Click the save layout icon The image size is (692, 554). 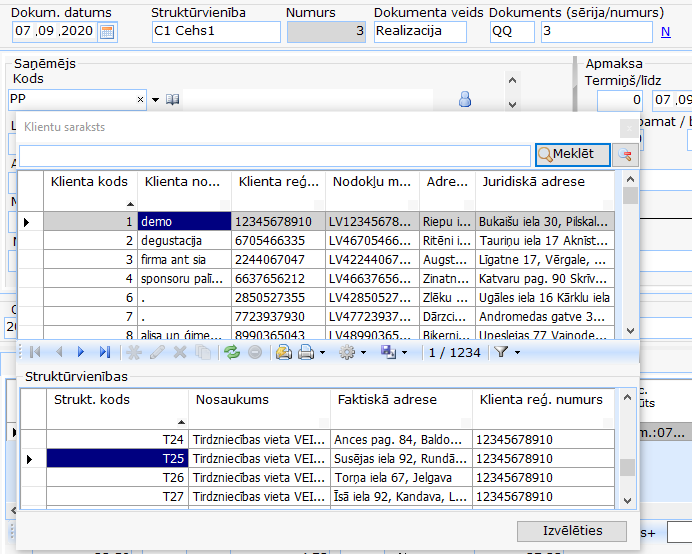[388, 352]
